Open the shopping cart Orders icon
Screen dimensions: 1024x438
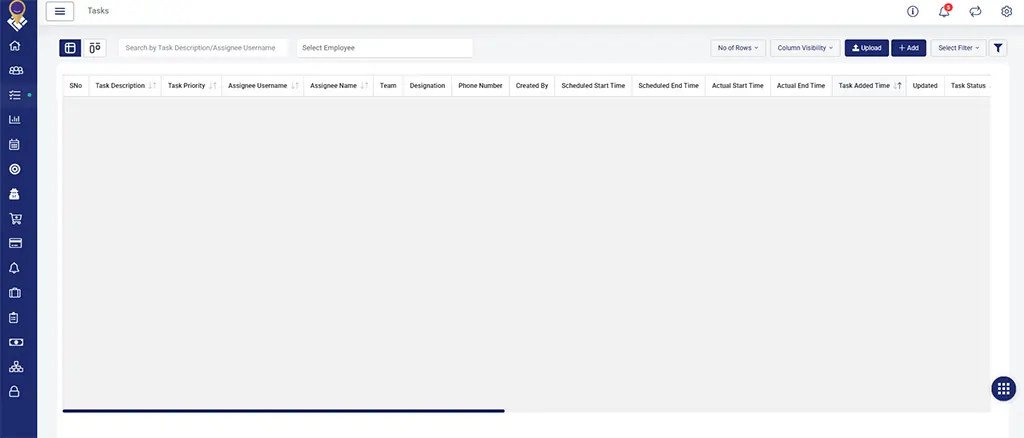point(15,219)
